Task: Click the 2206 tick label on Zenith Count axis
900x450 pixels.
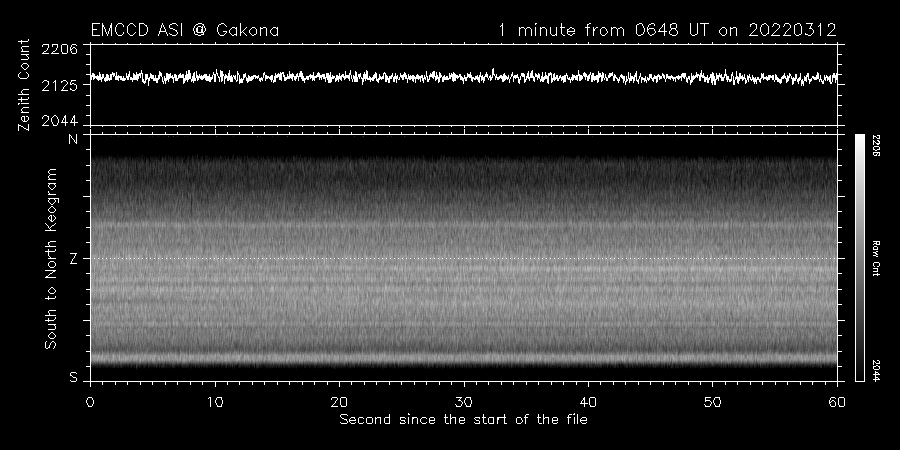Action: 60,49
